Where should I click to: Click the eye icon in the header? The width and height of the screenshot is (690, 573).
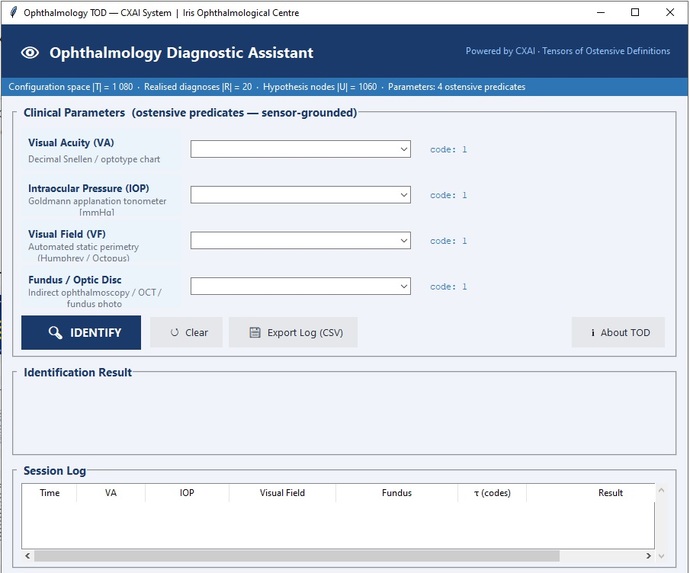pyautogui.click(x=30, y=53)
